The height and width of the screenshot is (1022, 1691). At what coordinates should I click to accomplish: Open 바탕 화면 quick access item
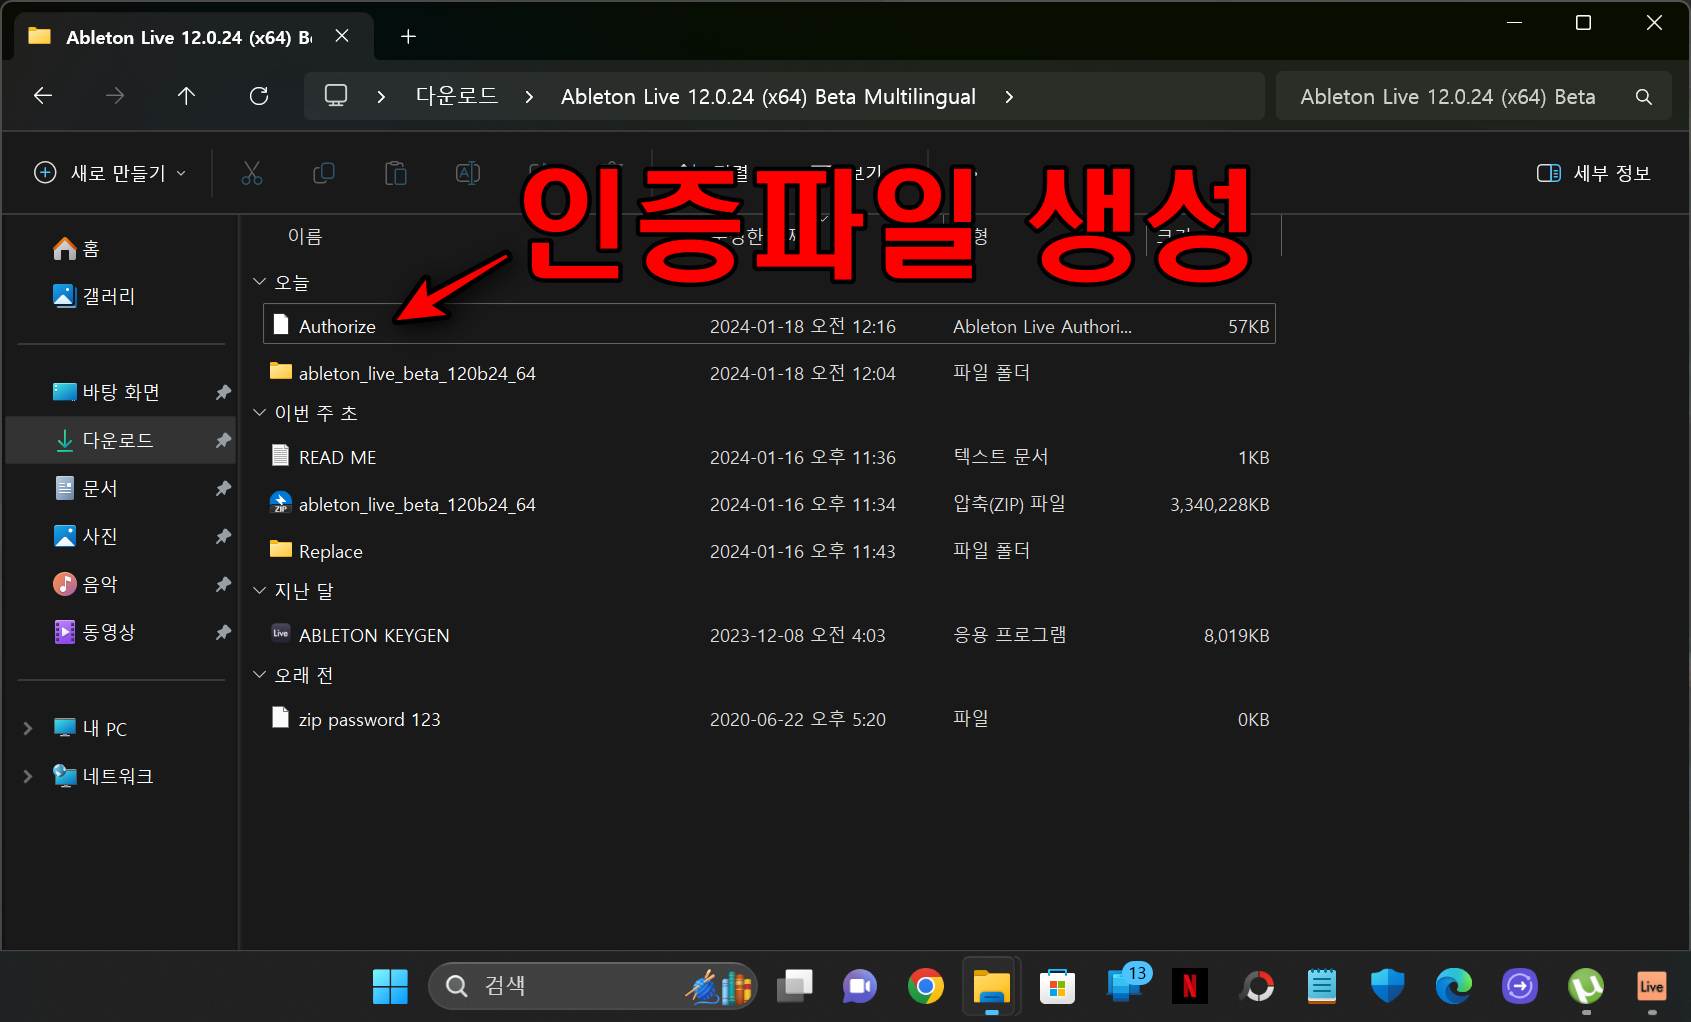click(107, 392)
